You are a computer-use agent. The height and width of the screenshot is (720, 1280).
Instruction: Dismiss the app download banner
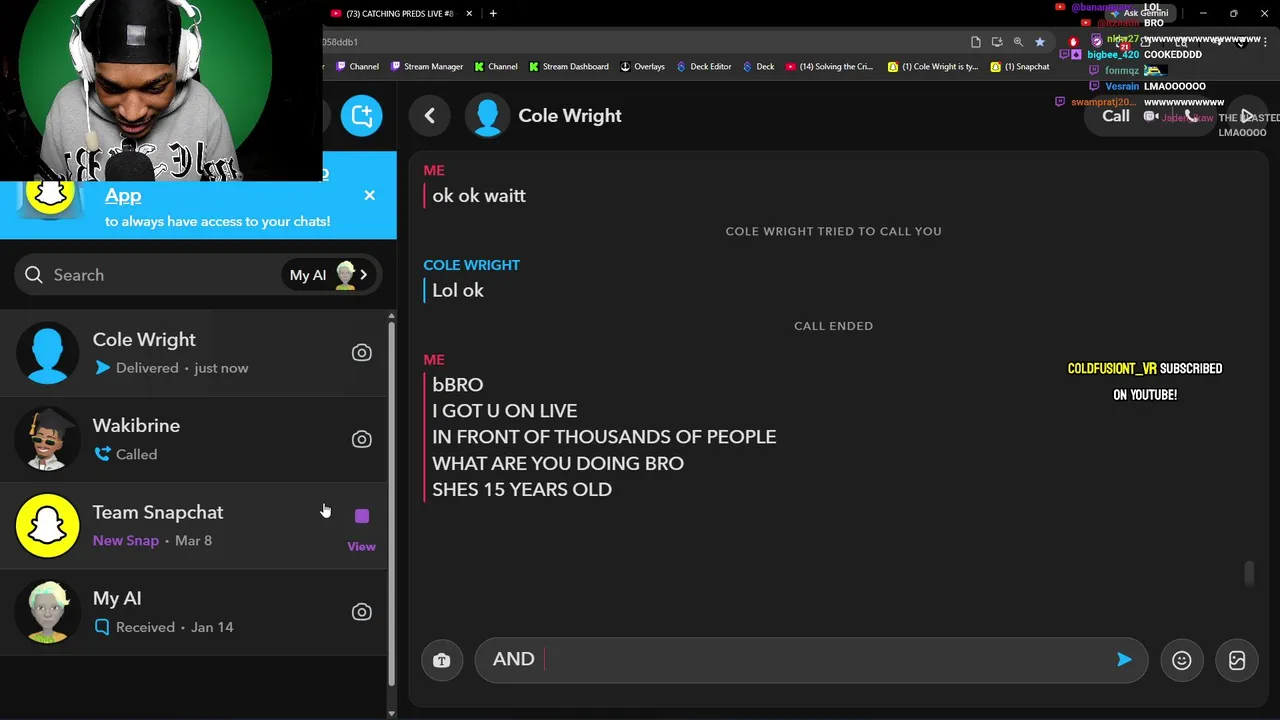tap(369, 195)
